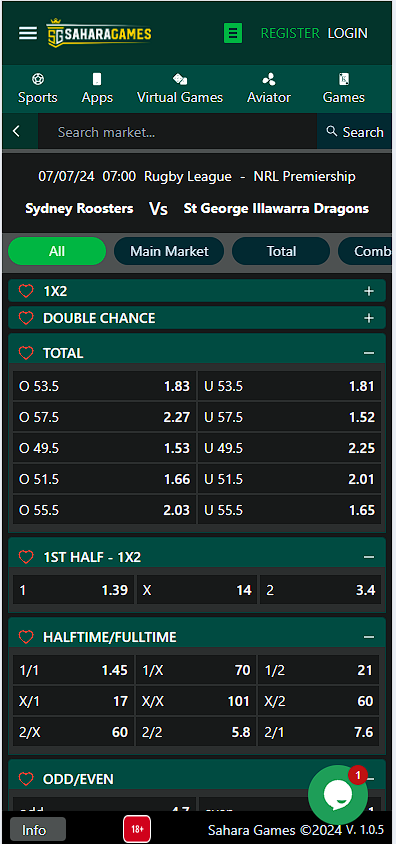Open the green betslip icon
Image resolution: width=396 pixels, height=844 pixels.
click(x=233, y=33)
